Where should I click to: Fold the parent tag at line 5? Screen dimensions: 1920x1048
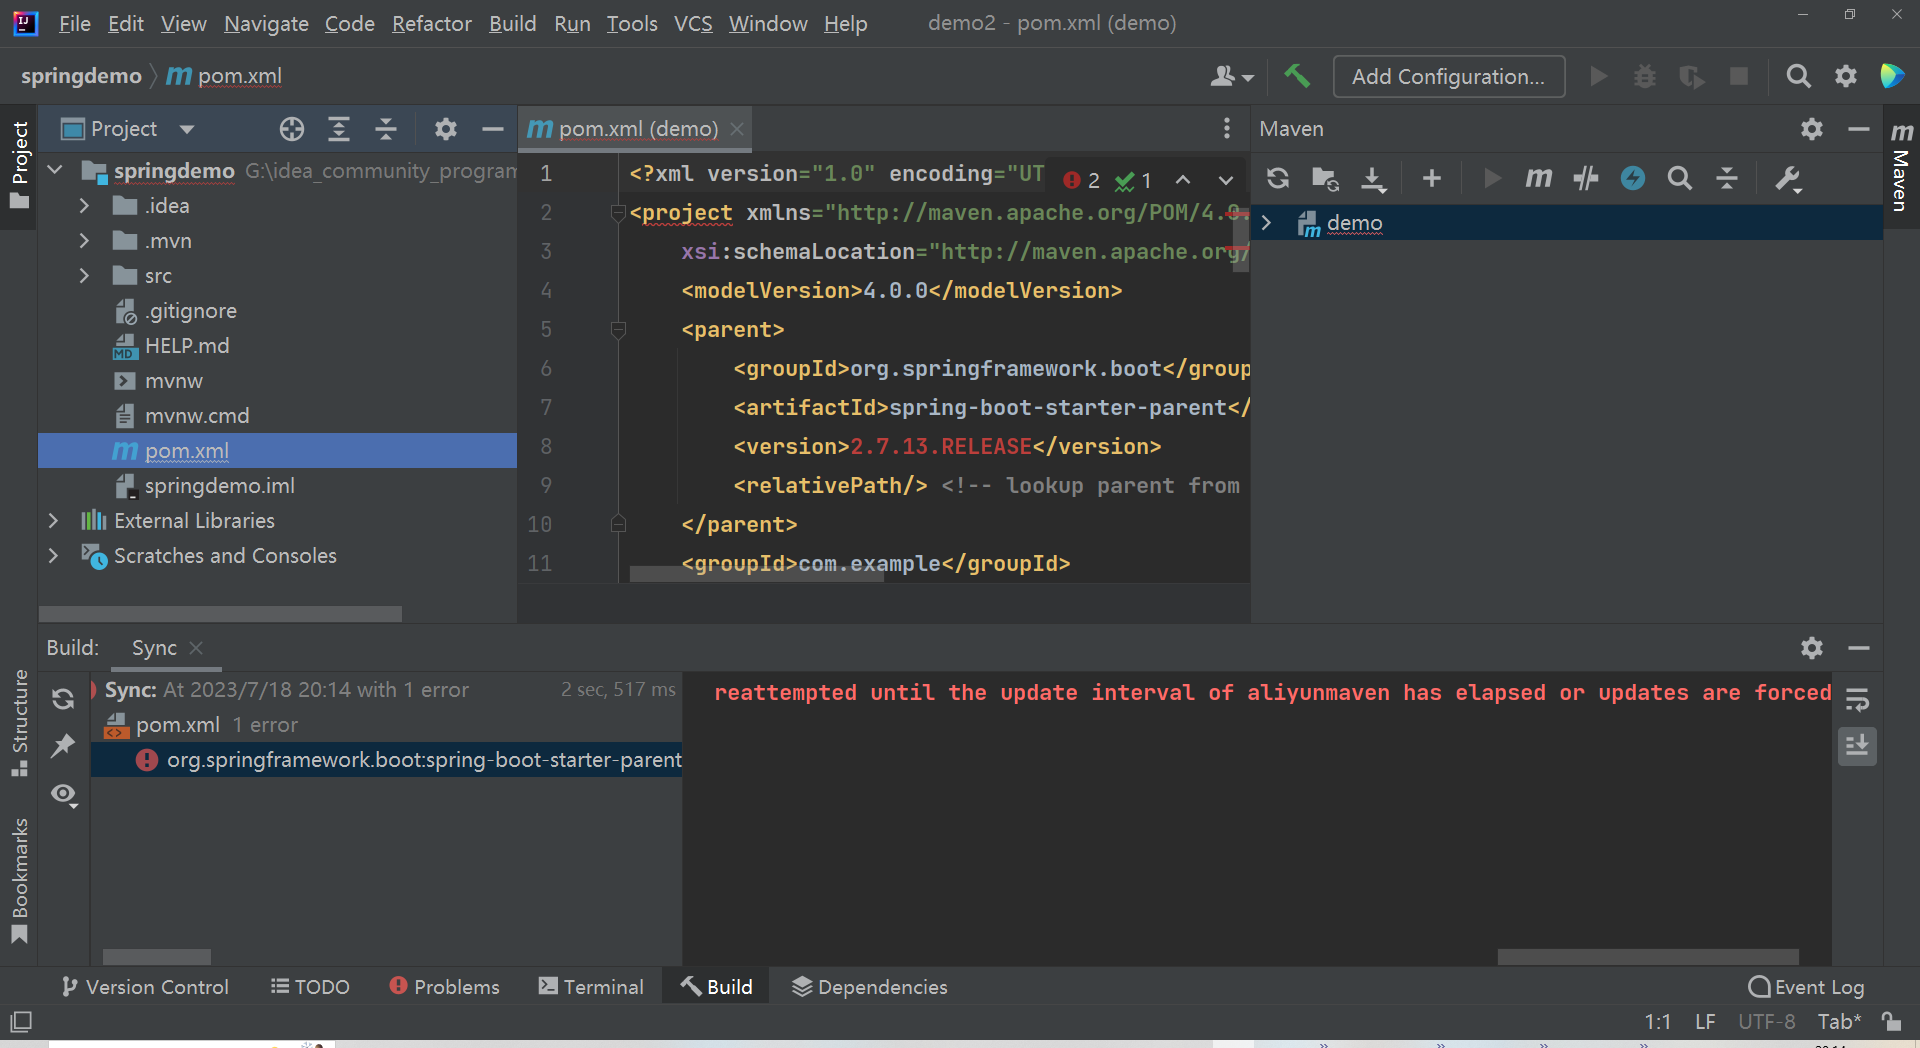click(618, 329)
